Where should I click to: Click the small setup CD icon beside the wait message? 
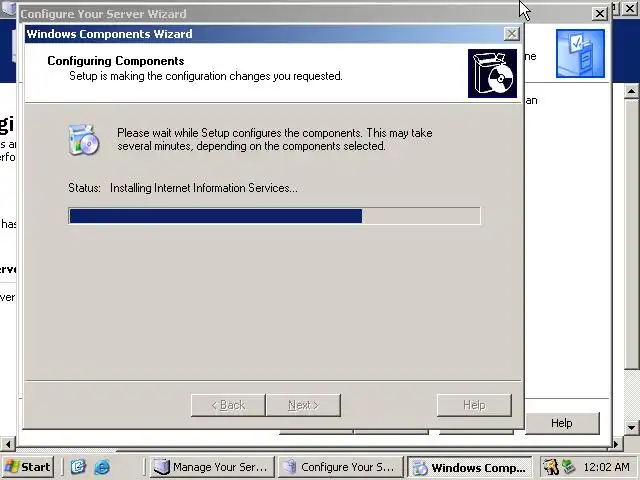(84, 140)
